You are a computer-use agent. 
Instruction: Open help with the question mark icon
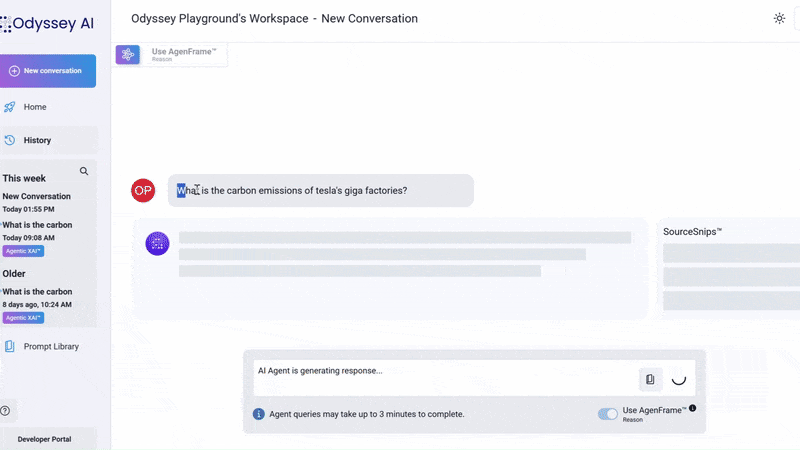5,411
